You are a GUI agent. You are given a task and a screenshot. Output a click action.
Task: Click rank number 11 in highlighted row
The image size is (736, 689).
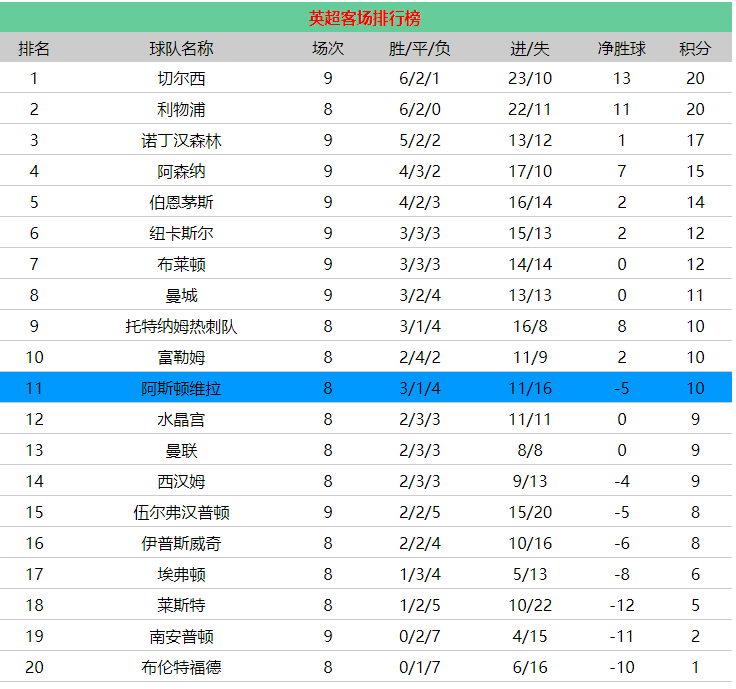[x=34, y=388]
